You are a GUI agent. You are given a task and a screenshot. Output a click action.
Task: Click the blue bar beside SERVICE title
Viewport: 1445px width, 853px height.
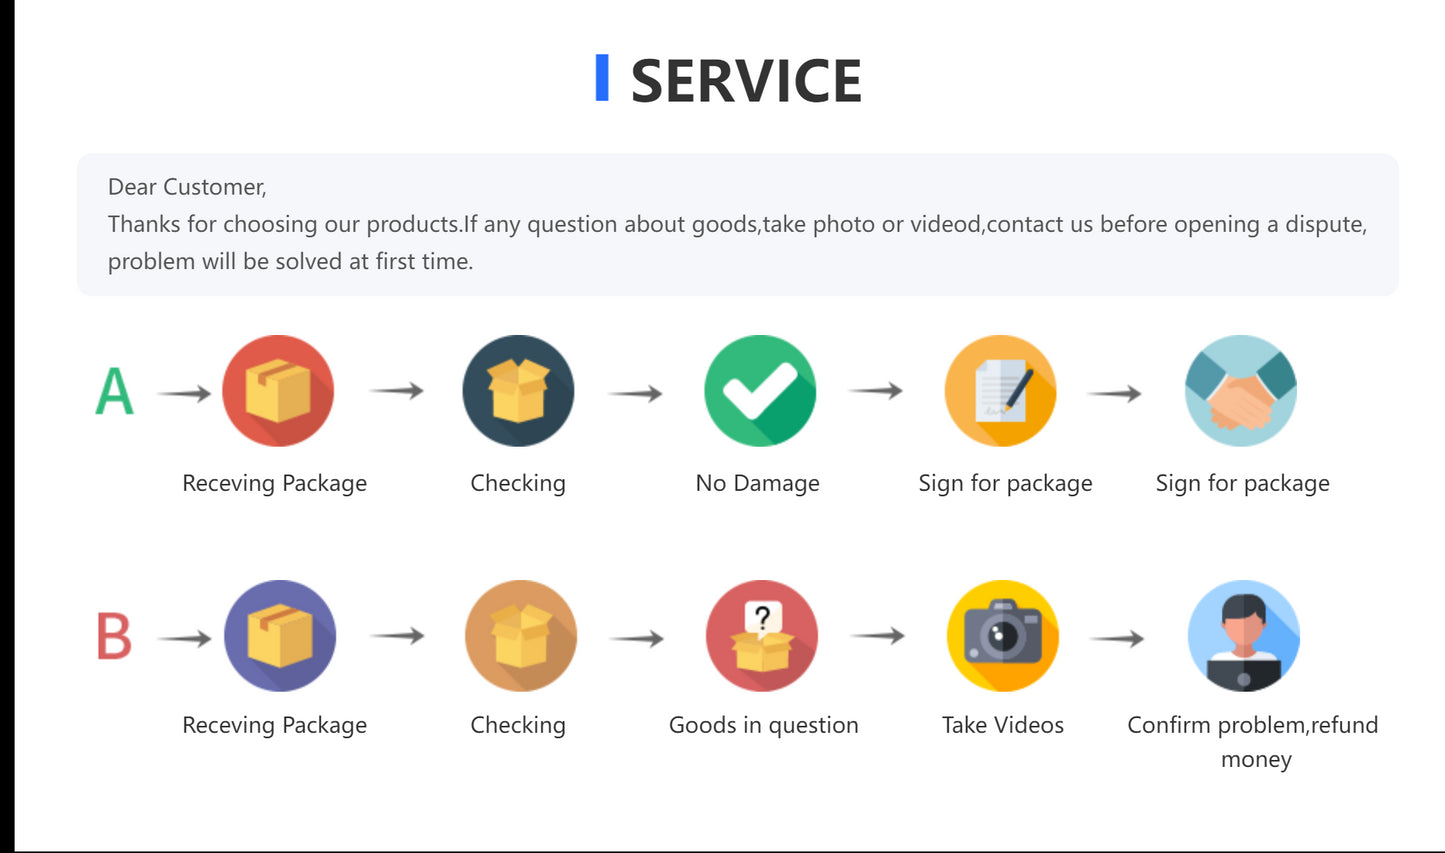coord(602,78)
